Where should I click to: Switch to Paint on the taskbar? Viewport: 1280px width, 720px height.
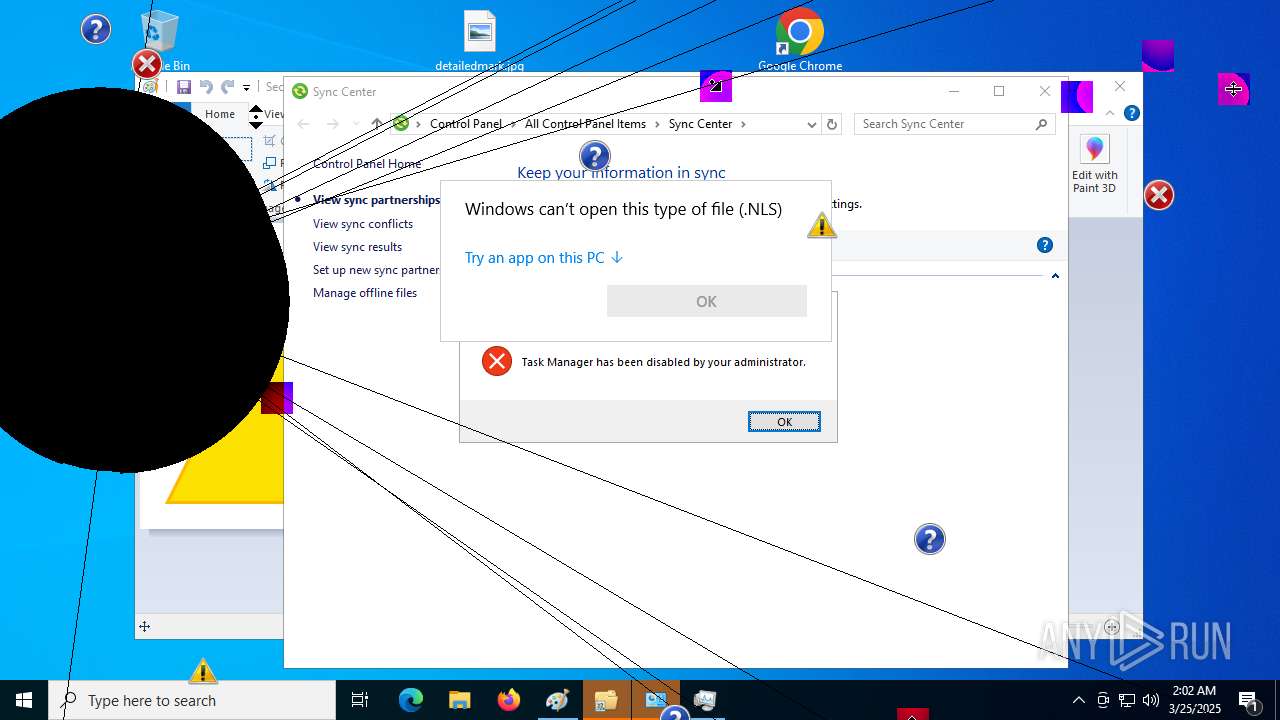(x=557, y=700)
